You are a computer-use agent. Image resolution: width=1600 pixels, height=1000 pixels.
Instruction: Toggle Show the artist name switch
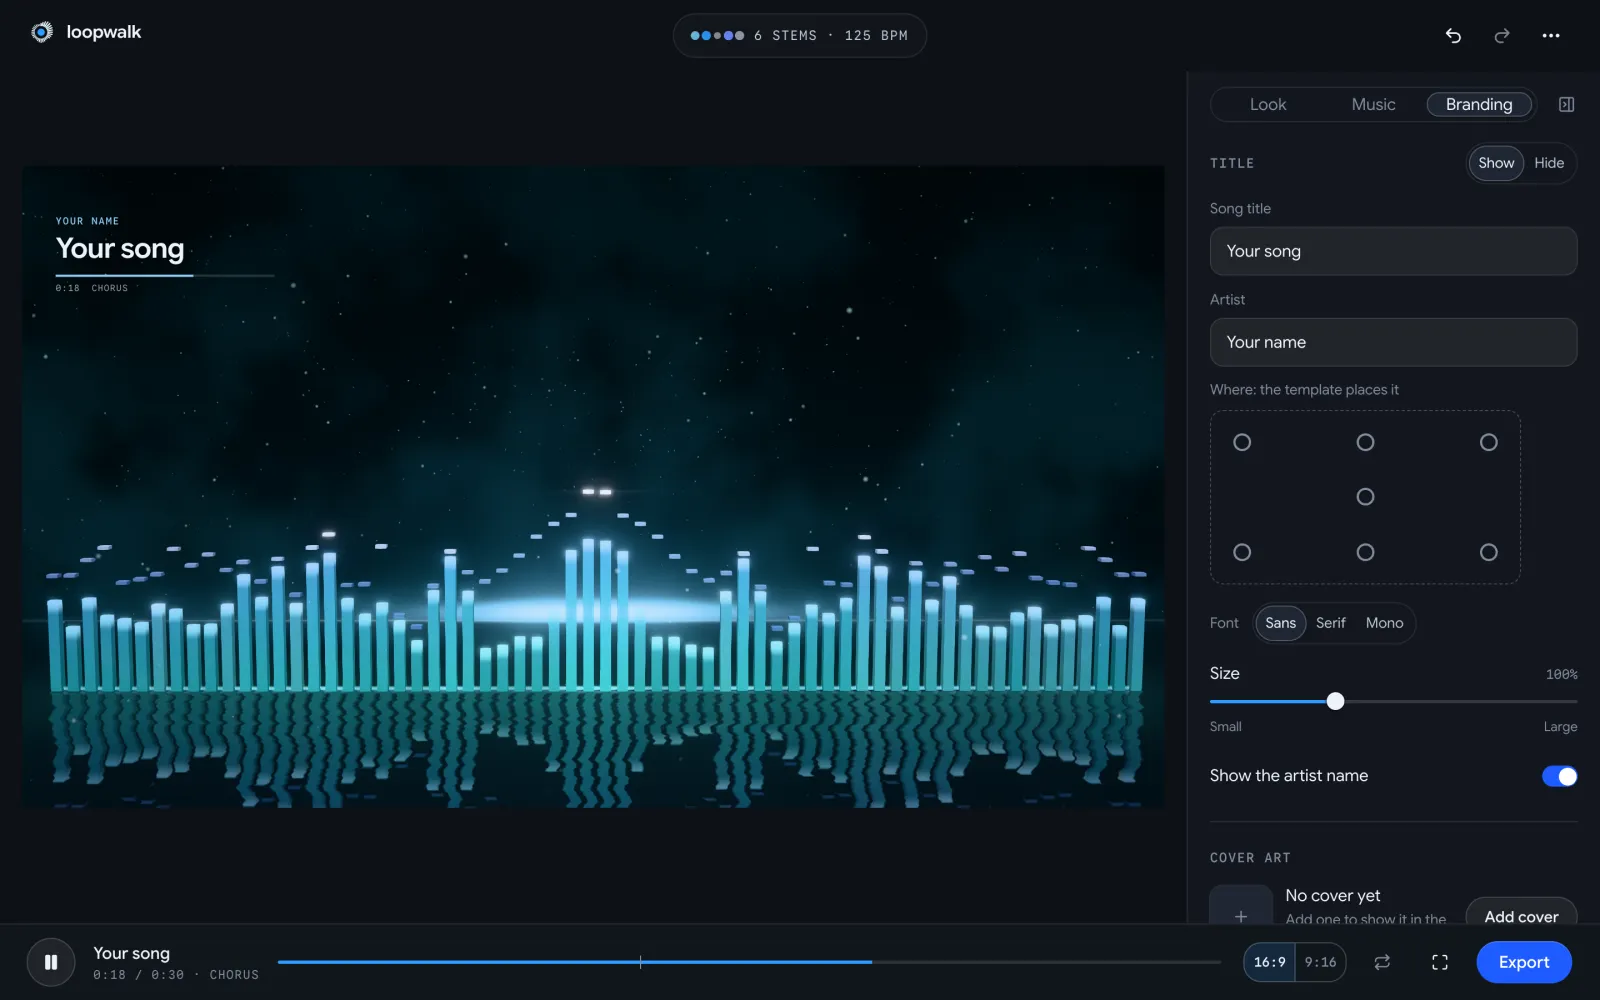coord(1559,776)
